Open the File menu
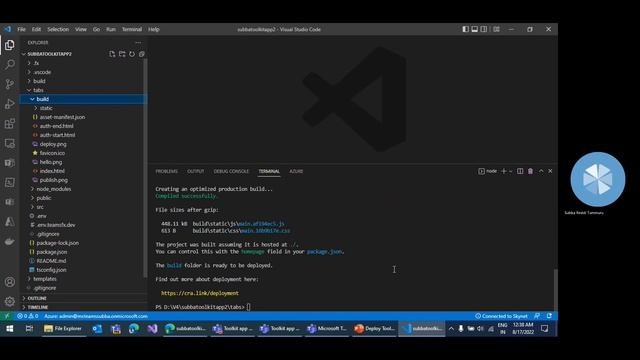The height and width of the screenshot is (360, 640). click(21, 29)
